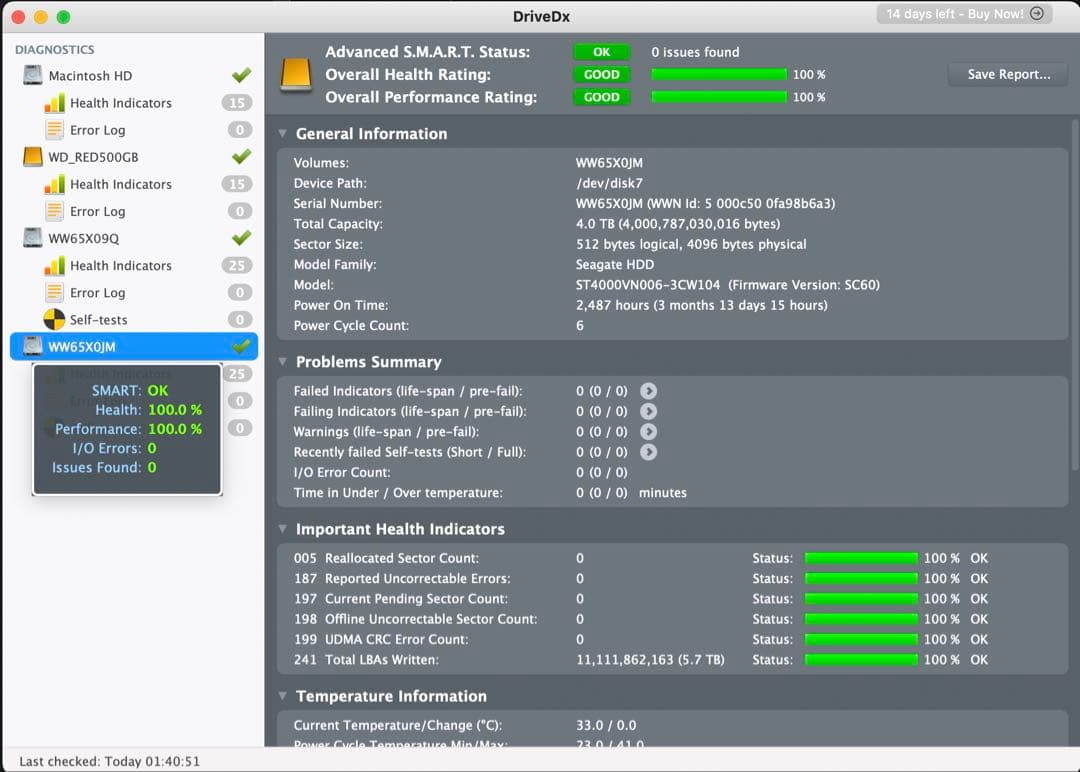Image resolution: width=1080 pixels, height=772 pixels.
Task: Click the WD_RED500GB Error Log document icon
Action: point(54,211)
